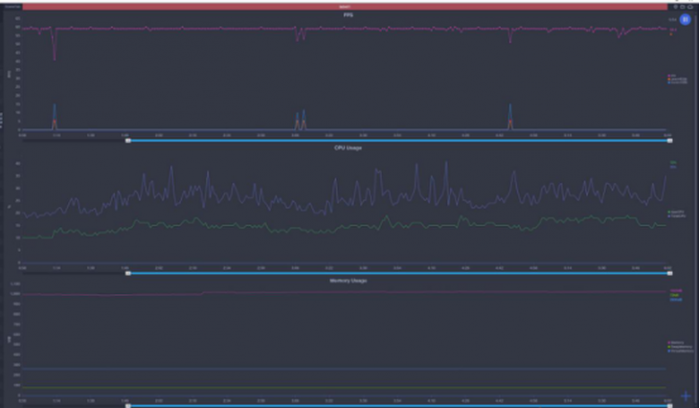Click the CPU Usage chart title
Viewport: 700px width, 408px height.
coord(348,148)
